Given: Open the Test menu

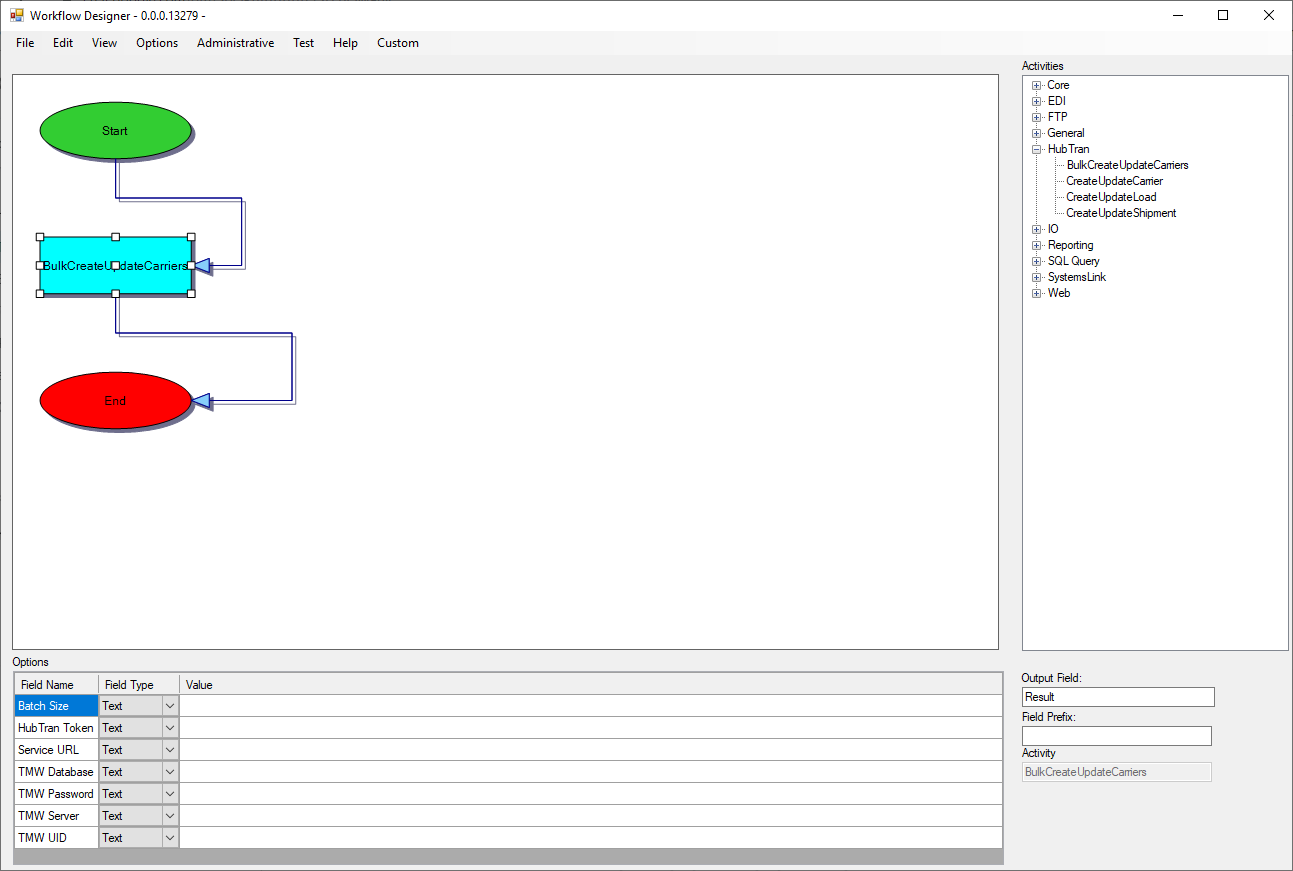Looking at the screenshot, I should pos(303,43).
